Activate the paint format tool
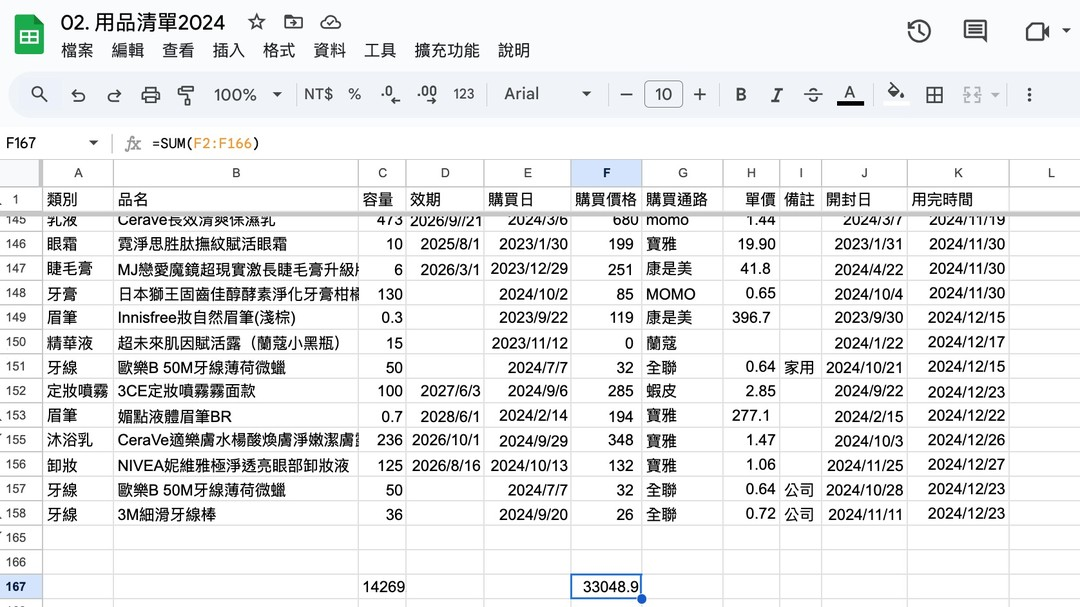 (186, 95)
